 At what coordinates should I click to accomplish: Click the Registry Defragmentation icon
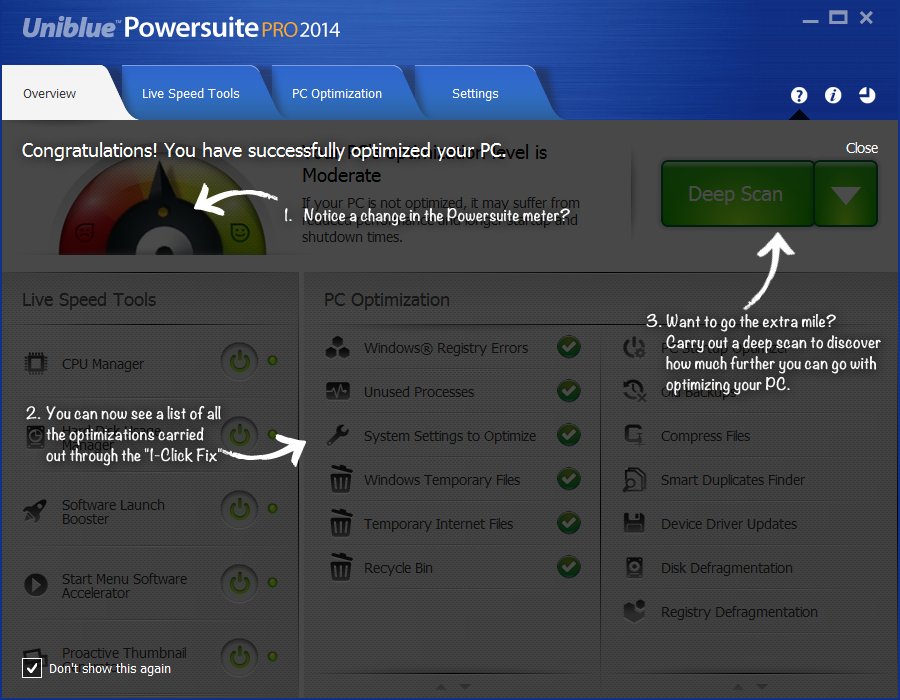click(x=634, y=611)
